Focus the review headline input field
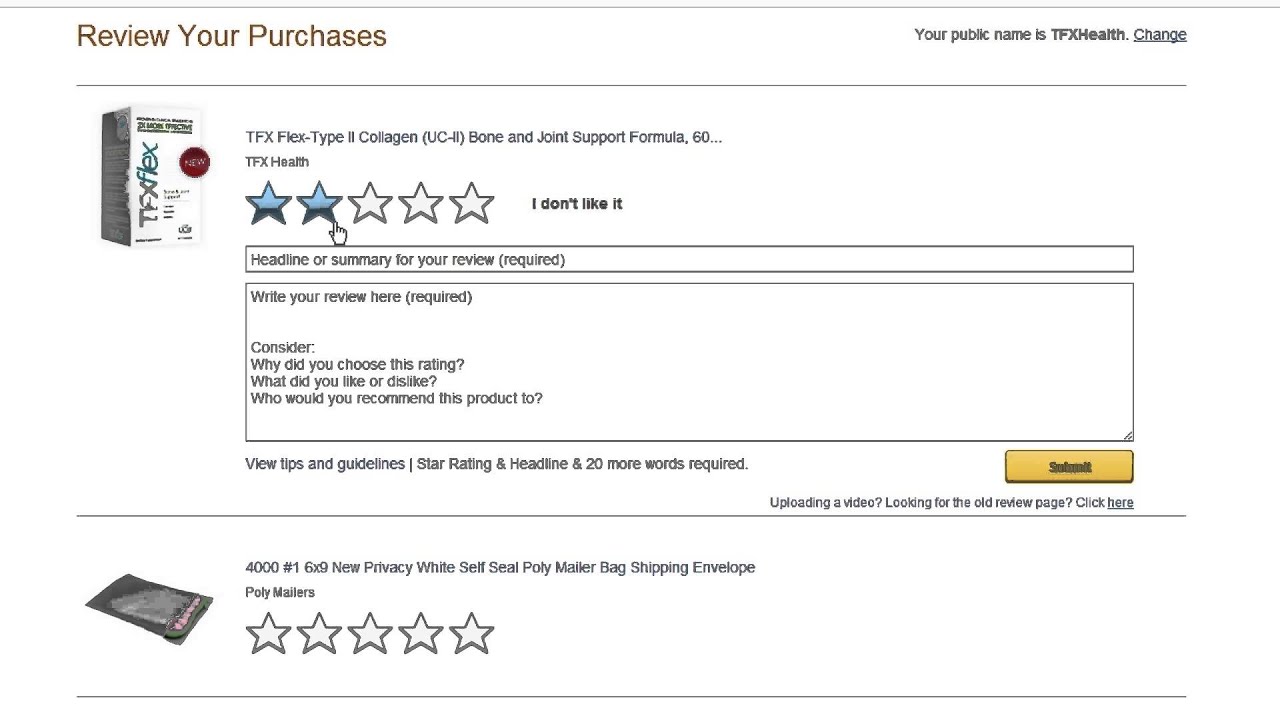The width and height of the screenshot is (1280, 720). point(689,260)
